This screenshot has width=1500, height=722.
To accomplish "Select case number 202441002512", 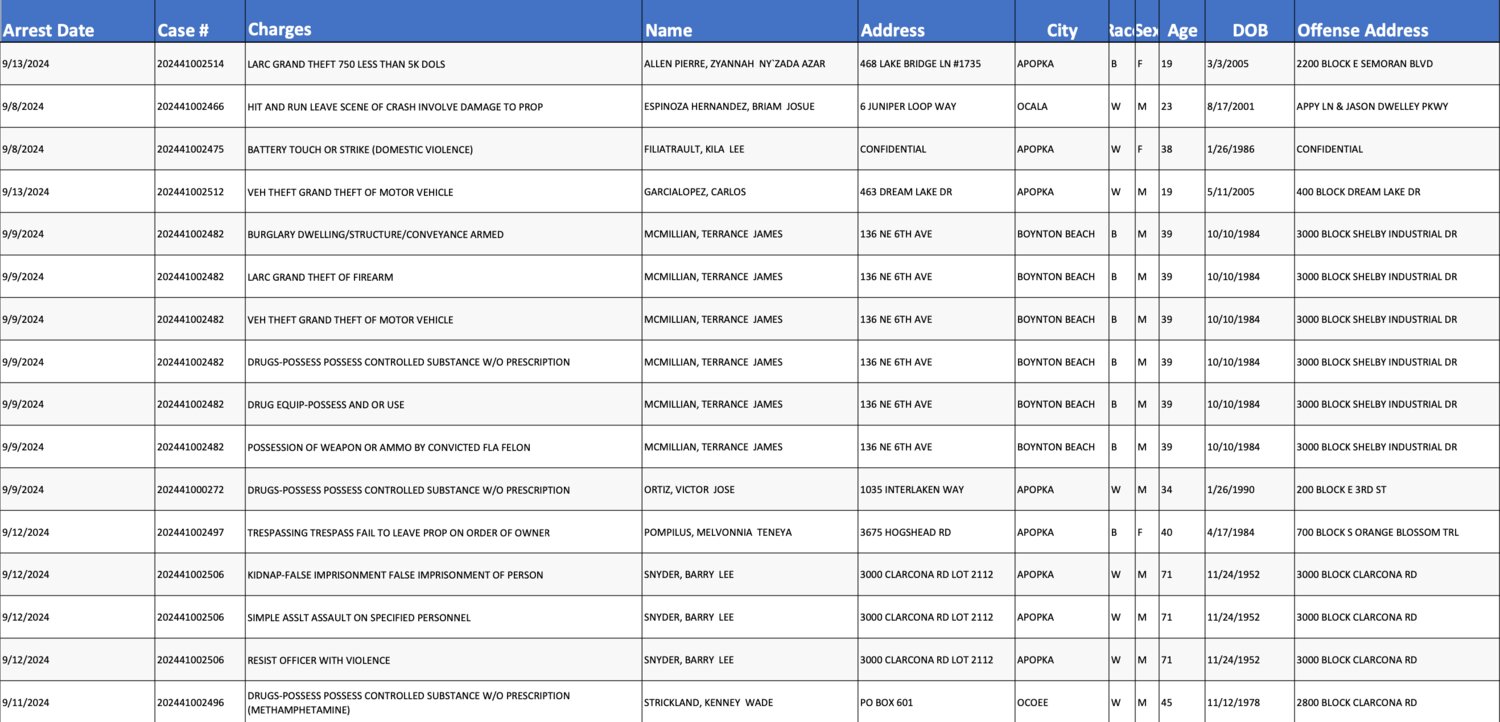I will [x=200, y=192].
